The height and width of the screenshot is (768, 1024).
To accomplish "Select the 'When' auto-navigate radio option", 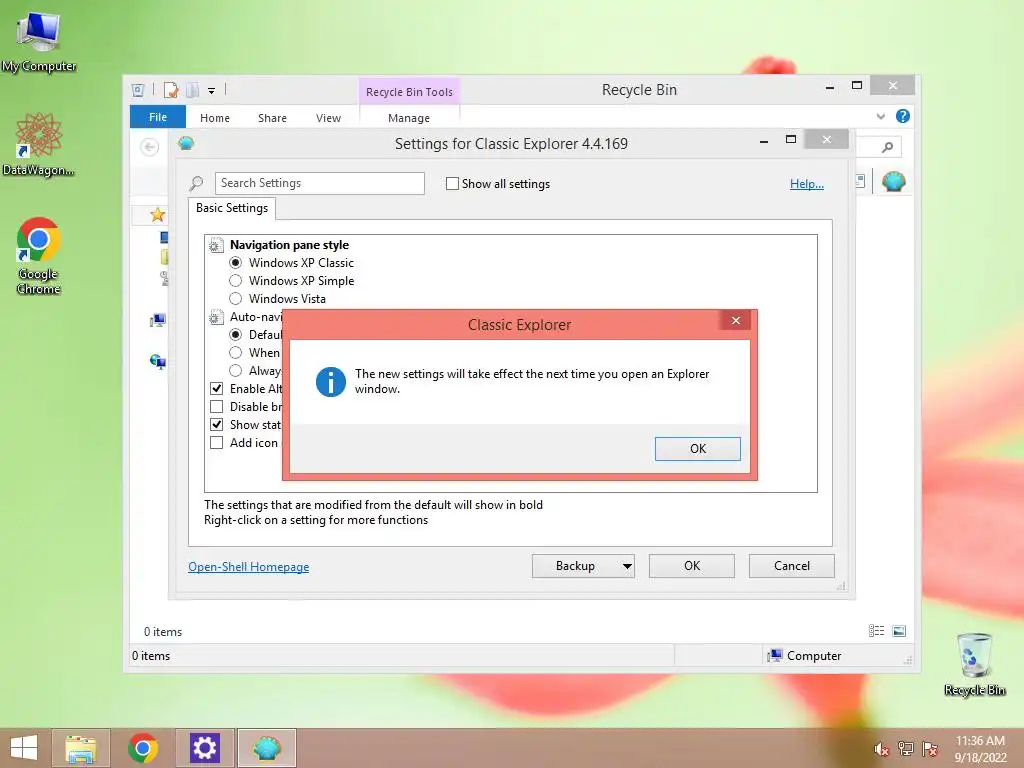I will pos(235,353).
